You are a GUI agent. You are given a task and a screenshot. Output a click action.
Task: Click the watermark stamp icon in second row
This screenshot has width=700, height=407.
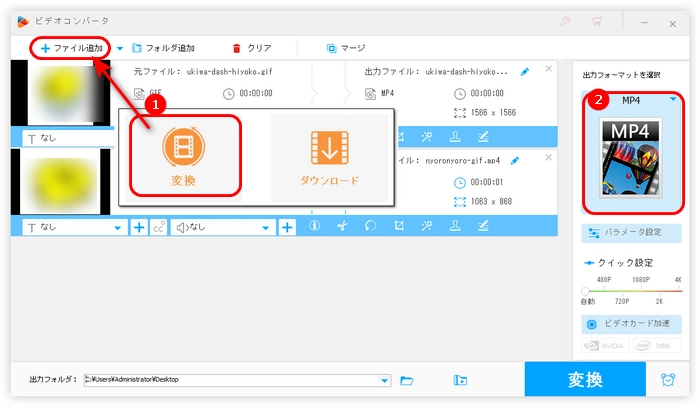click(x=454, y=227)
